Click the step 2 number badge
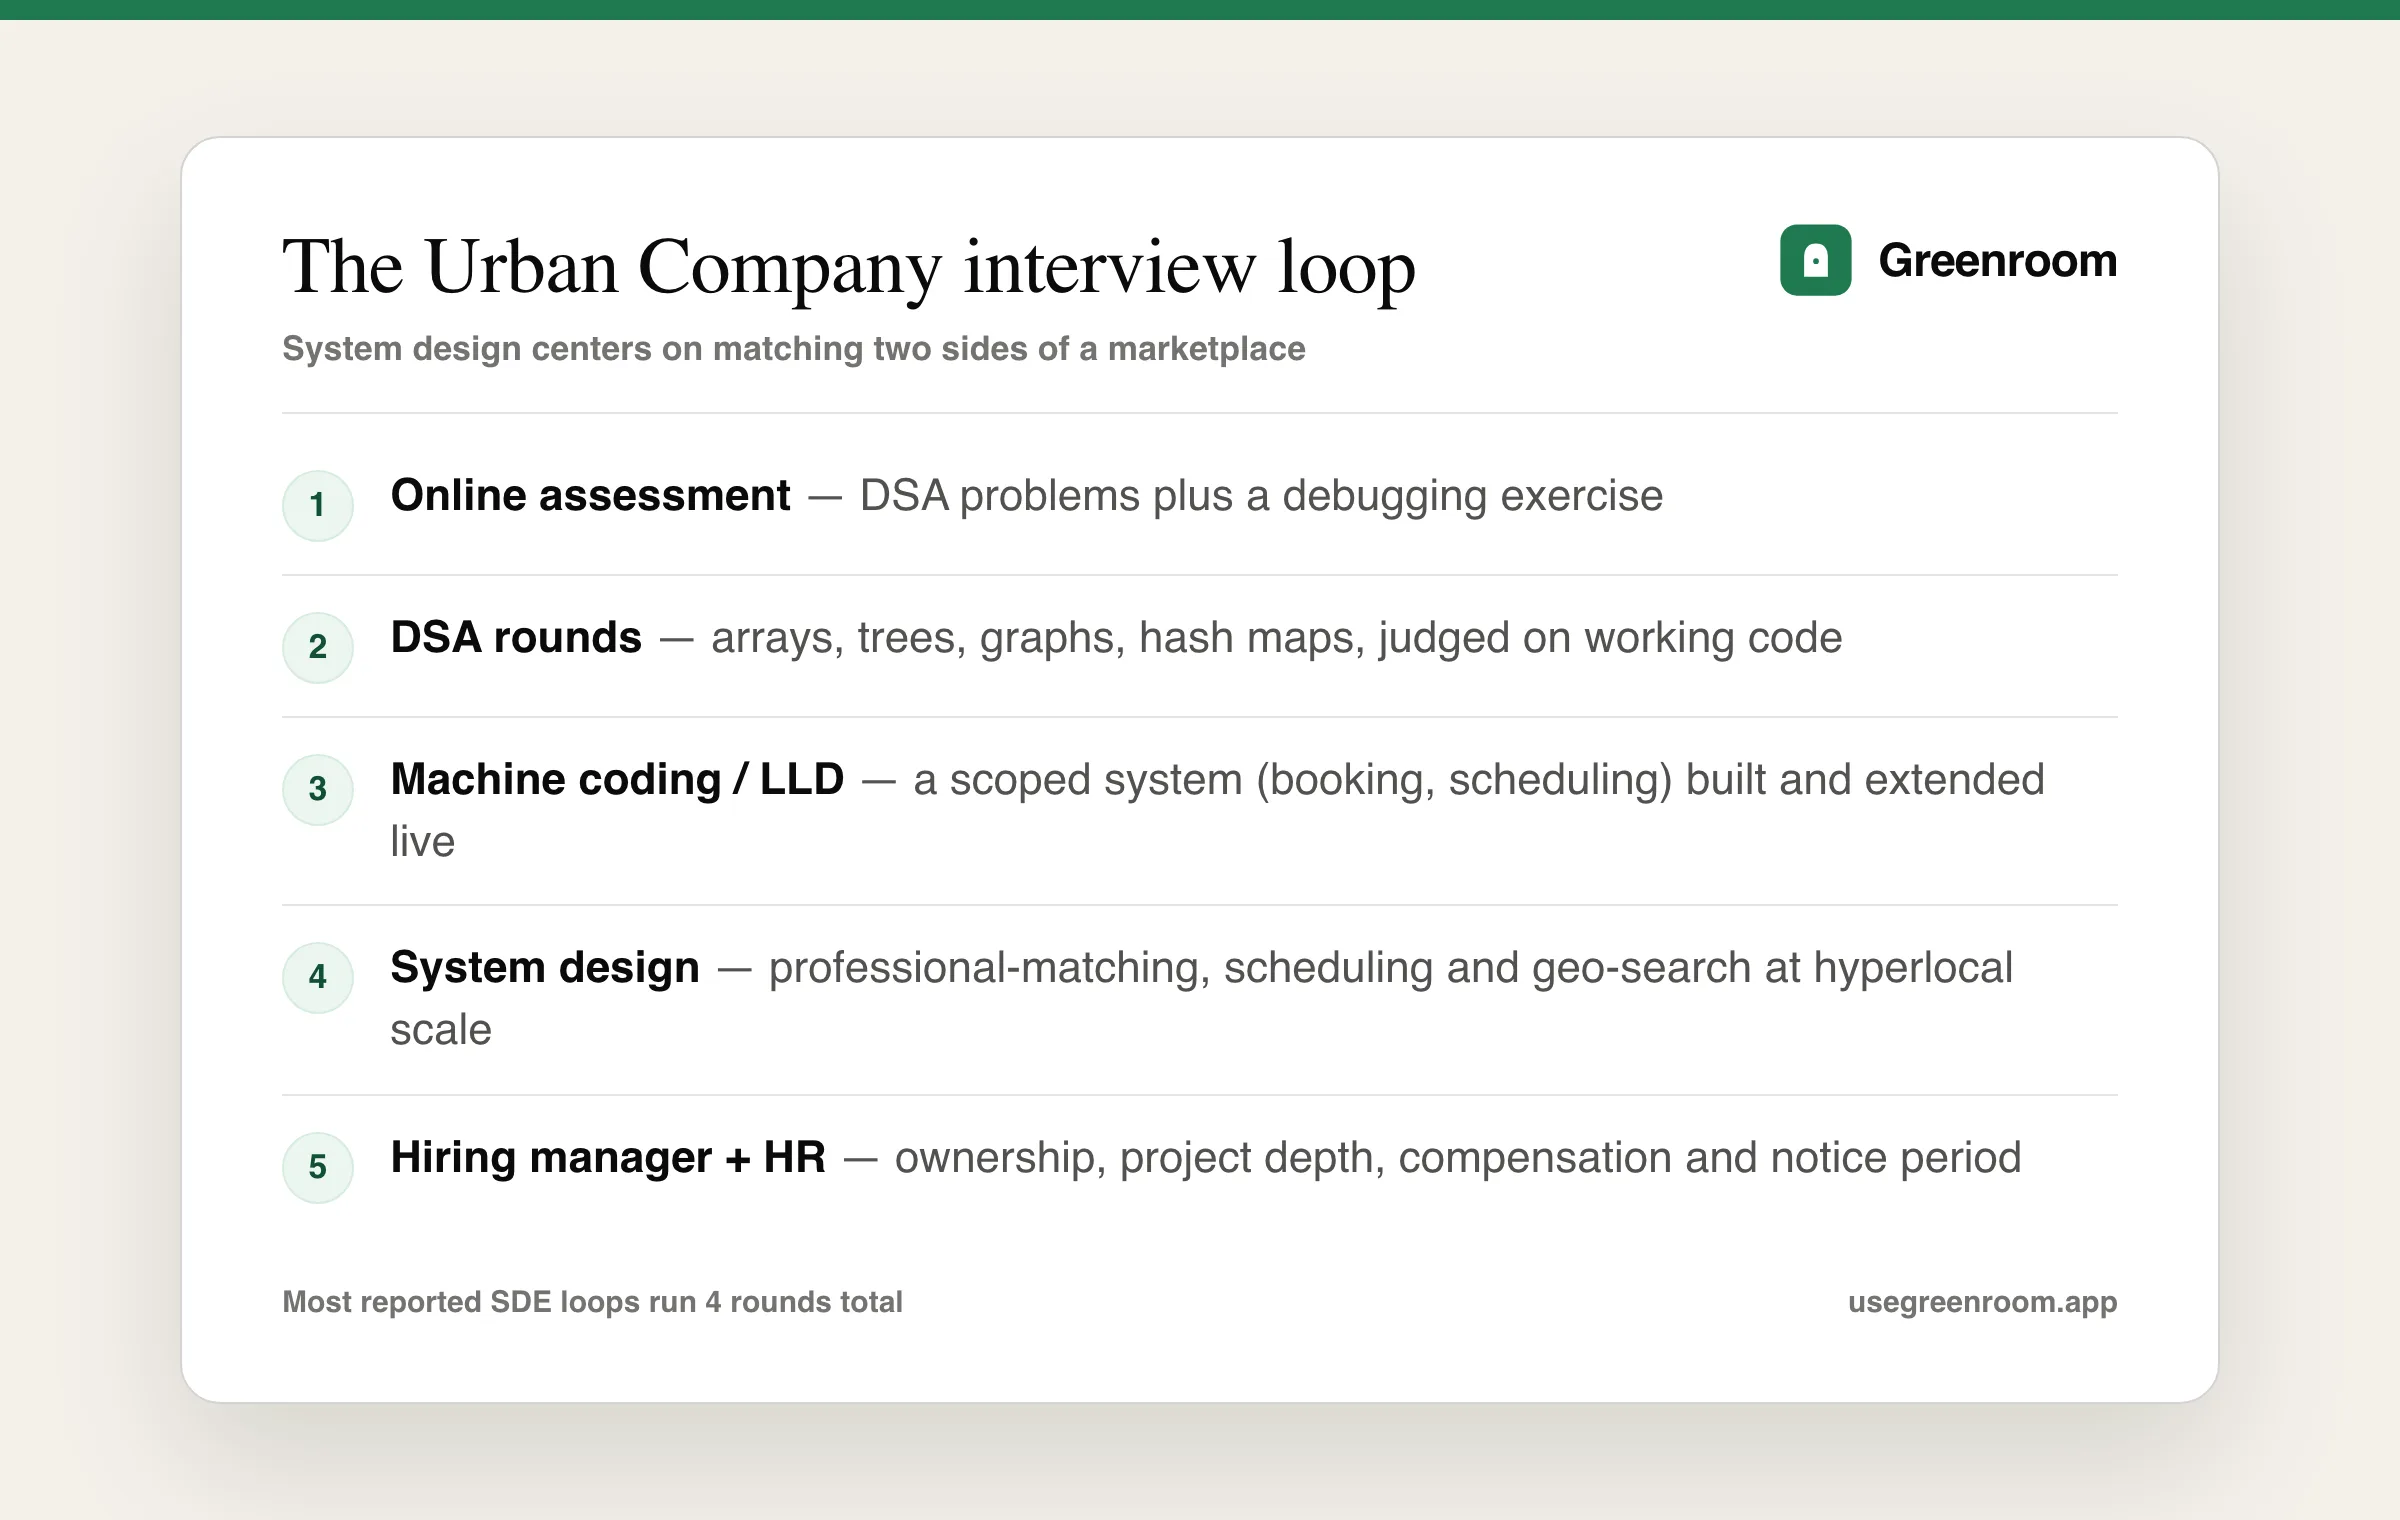The image size is (2400, 1520). pos(318,647)
